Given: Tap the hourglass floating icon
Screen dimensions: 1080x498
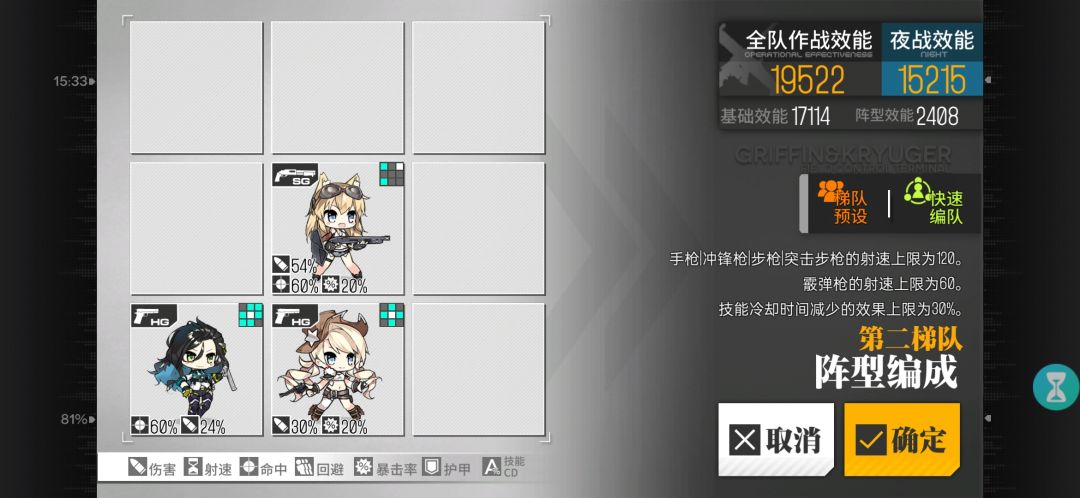Looking at the screenshot, I should (1055, 388).
